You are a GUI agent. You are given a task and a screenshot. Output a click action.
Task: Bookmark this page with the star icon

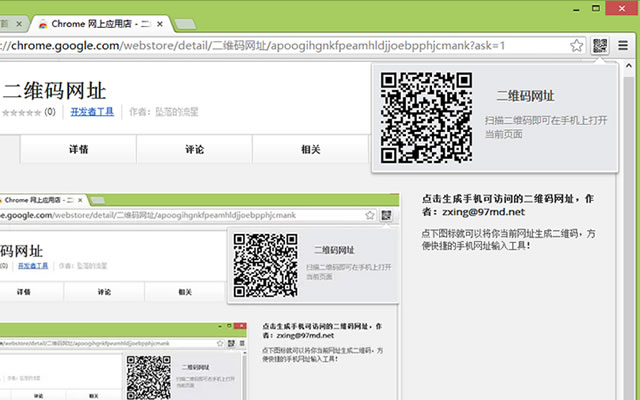(576, 45)
